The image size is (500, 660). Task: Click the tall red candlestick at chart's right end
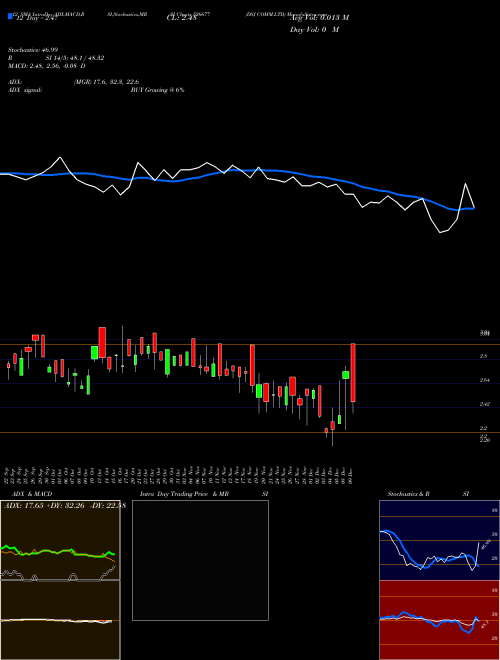353,373
